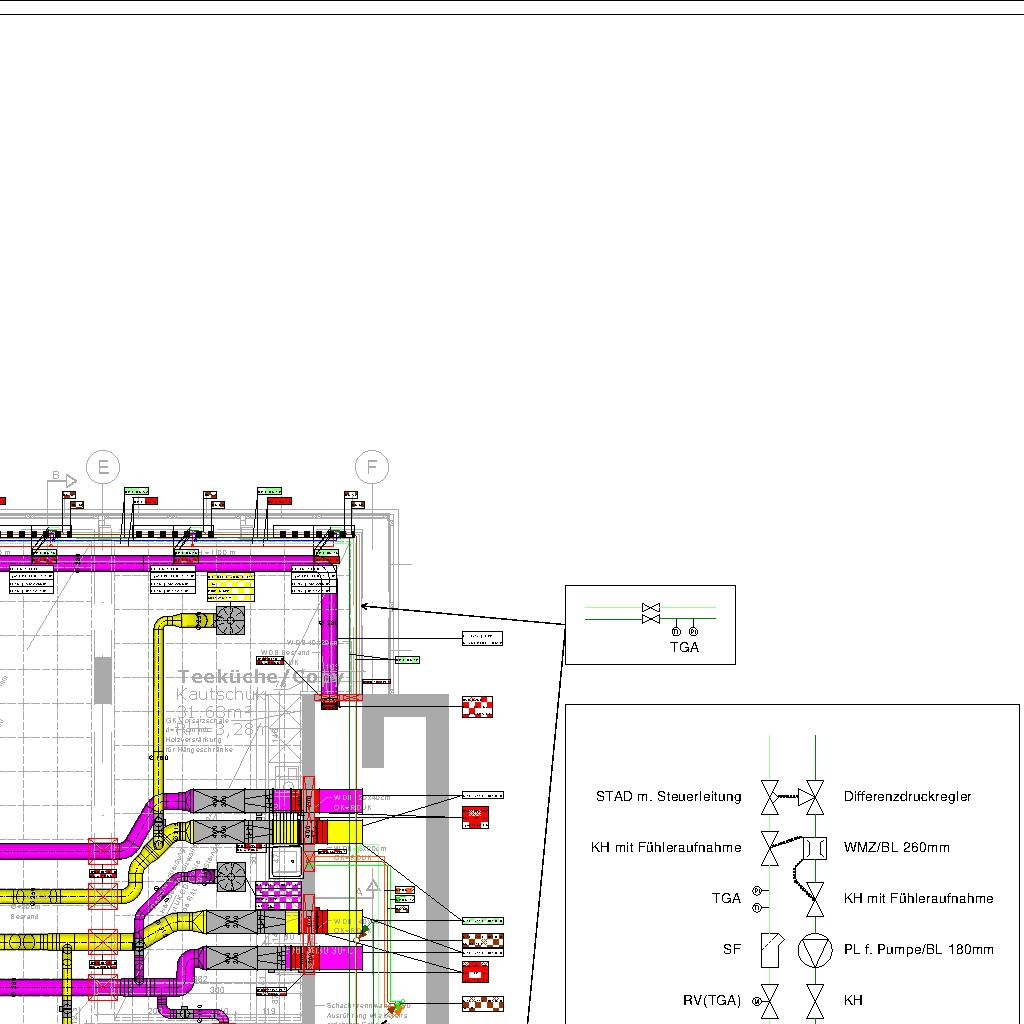Screen dimensions: 1024x1024
Task: Select the WMZ heat meter symbol
Action: [x=816, y=848]
